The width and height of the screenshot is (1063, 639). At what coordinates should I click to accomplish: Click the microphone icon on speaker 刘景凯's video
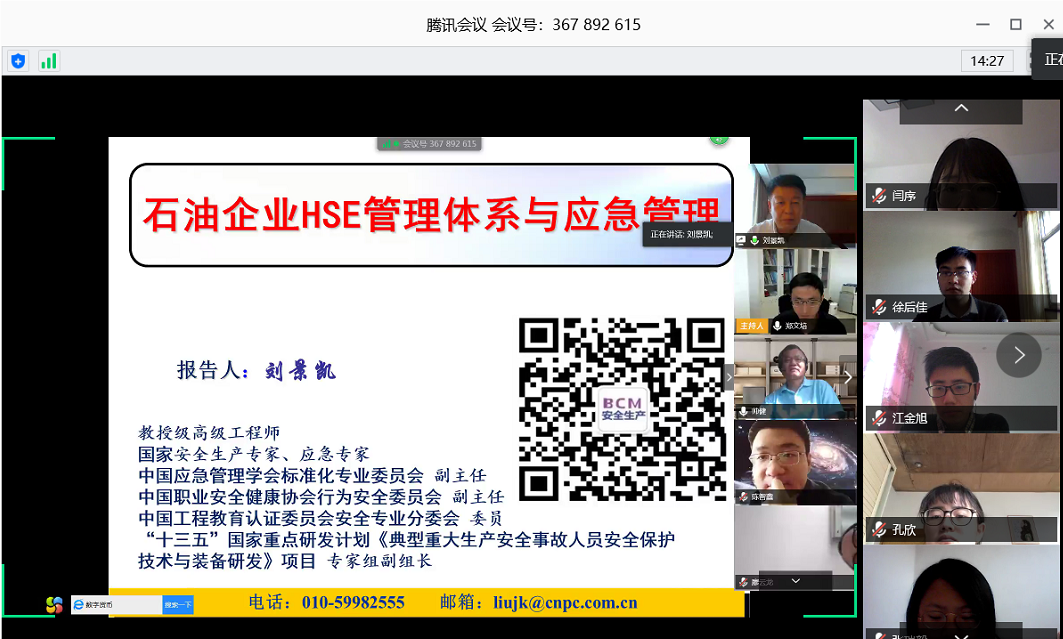[x=754, y=239]
